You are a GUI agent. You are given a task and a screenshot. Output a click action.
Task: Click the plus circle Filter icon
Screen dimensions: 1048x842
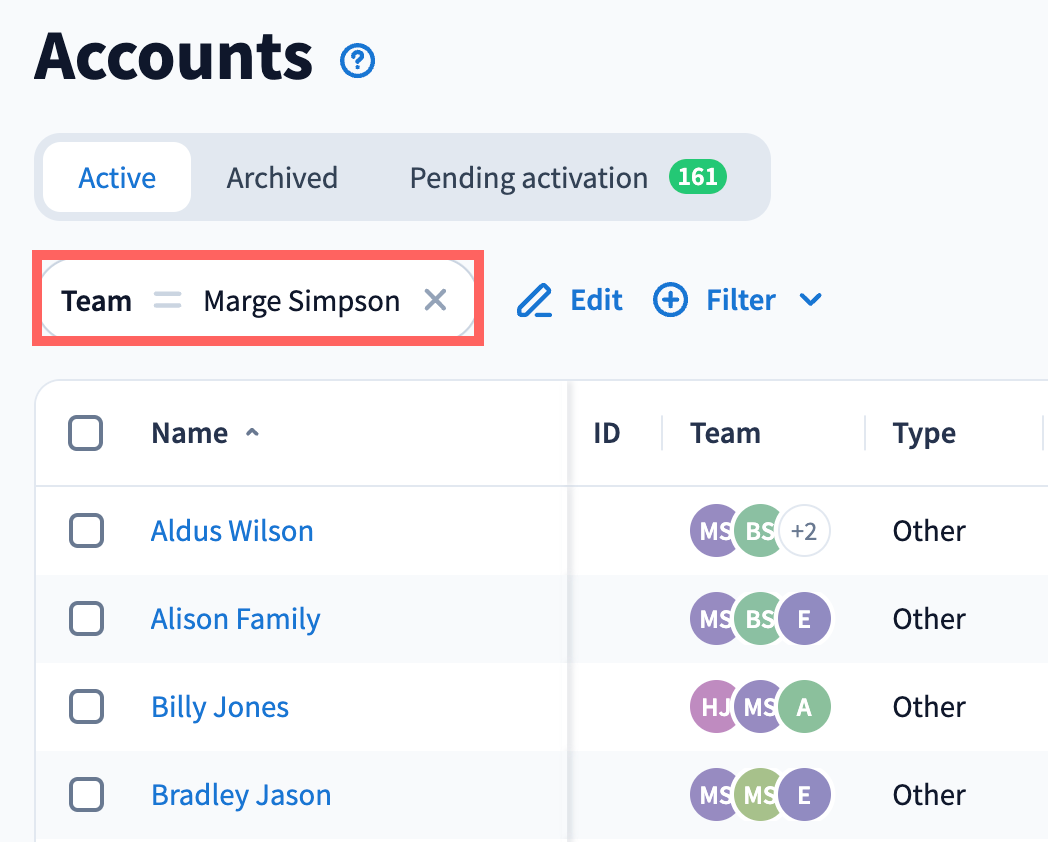pyautogui.click(x=670, y=300)
